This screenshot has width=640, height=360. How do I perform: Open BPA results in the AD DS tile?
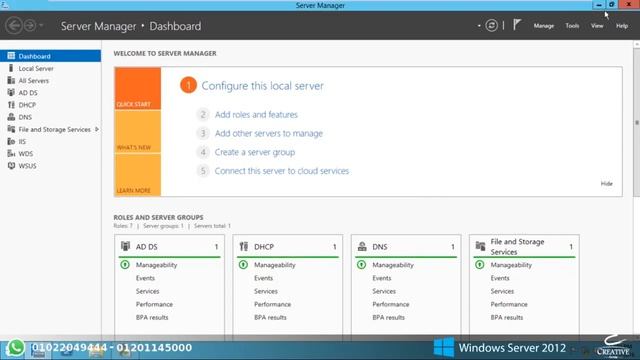coord(152,317)
